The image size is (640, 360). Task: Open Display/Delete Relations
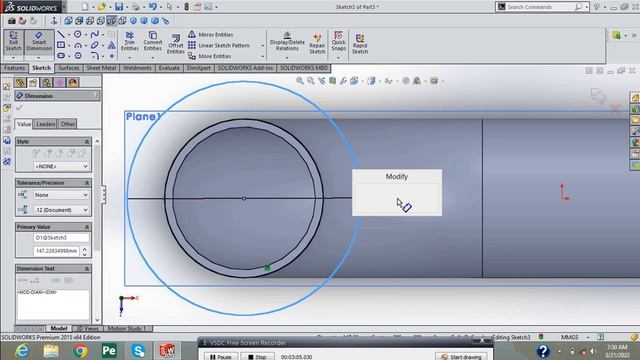click(287, 41)
